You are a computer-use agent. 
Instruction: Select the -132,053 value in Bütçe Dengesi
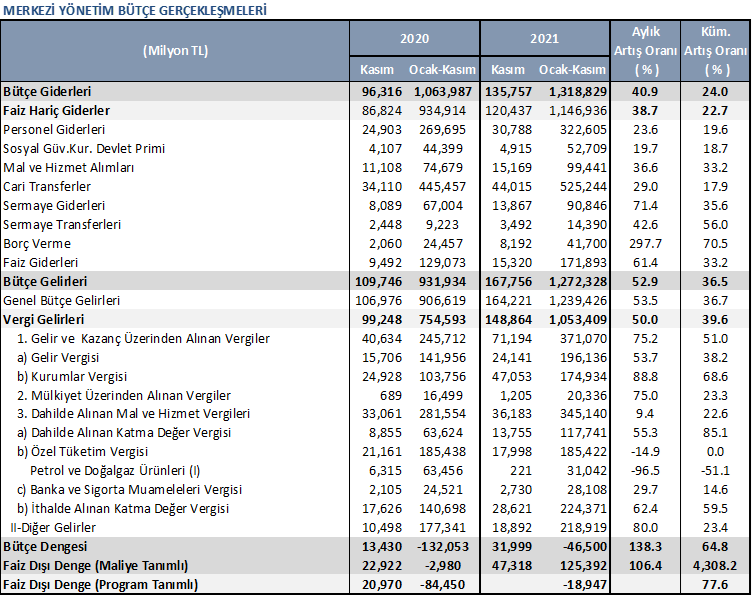coord(443,547)
